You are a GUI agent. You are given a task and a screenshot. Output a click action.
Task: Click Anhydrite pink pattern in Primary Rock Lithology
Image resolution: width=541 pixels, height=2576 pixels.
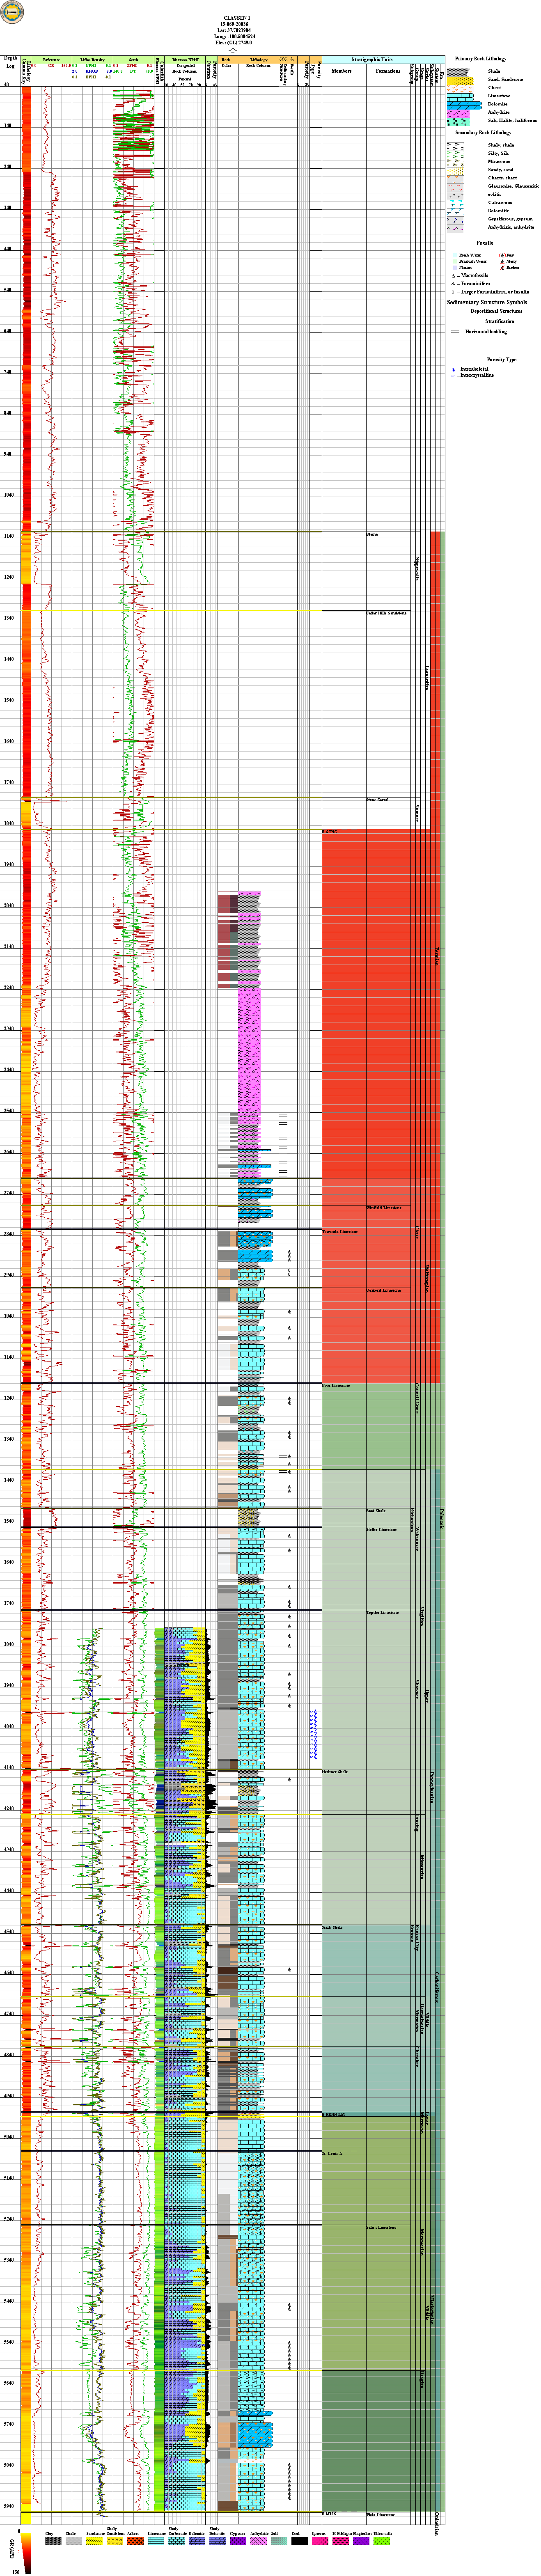pos(459,114)
